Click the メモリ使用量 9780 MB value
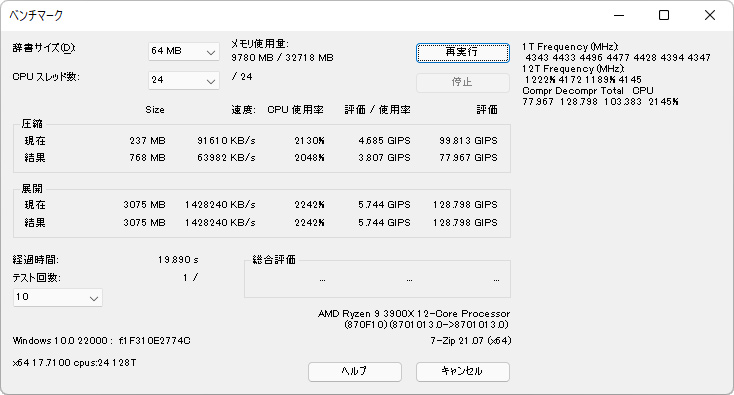 pos(252,58)
